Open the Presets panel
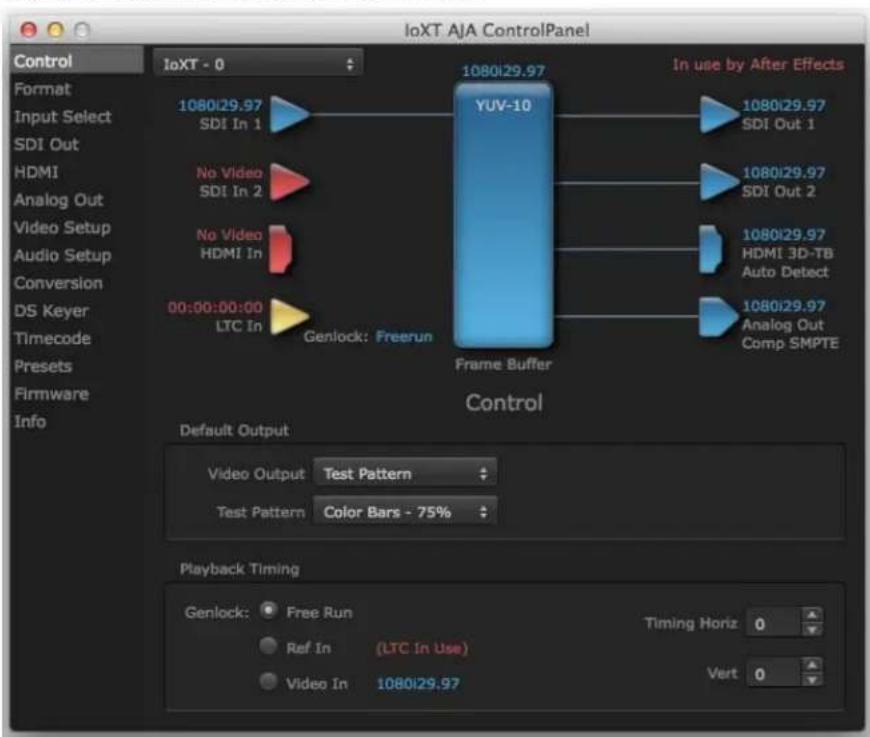Viewport: 870px width, 737px height. [x=43, y=366]
